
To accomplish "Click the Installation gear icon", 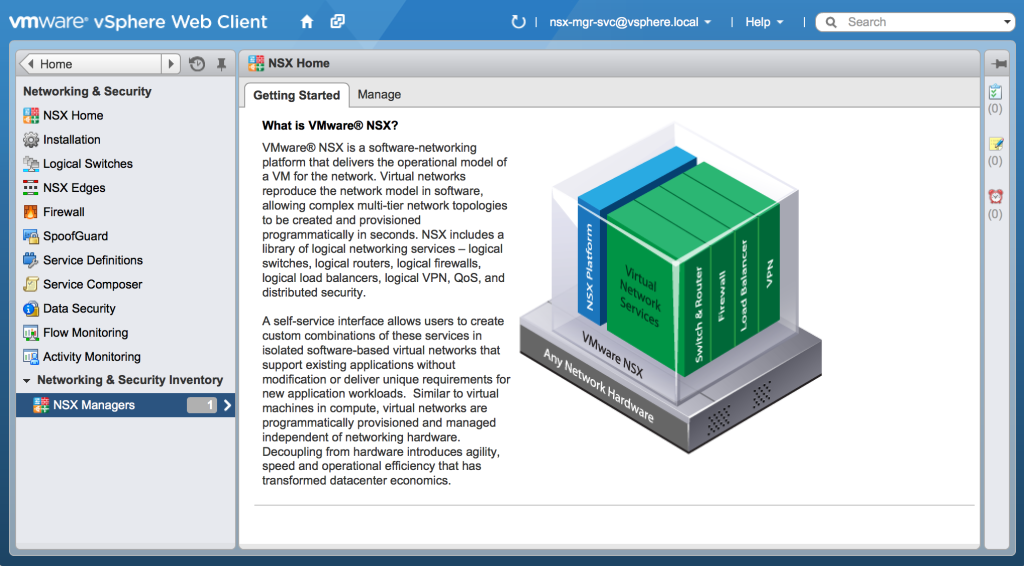I will click(31, 140).
